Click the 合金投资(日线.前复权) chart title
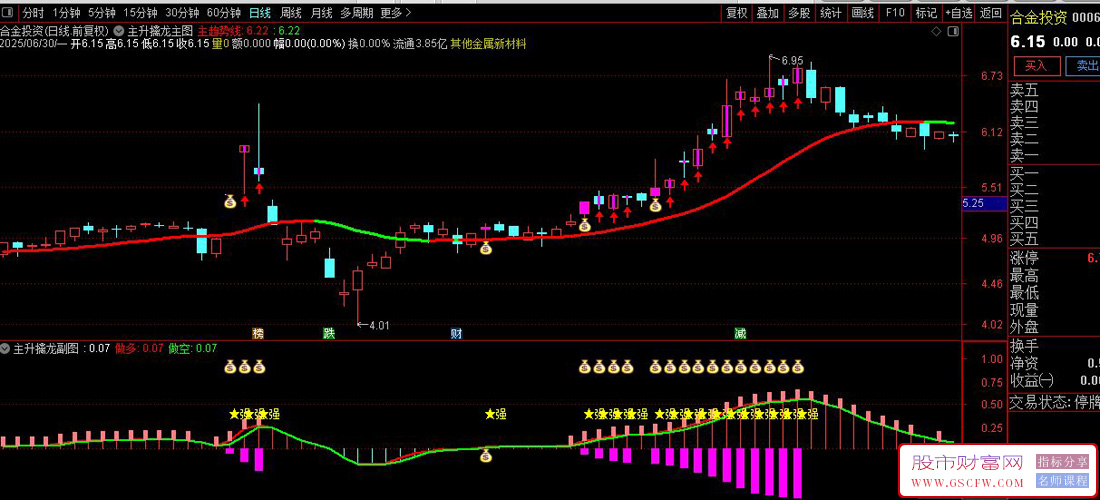 point(55,31)
